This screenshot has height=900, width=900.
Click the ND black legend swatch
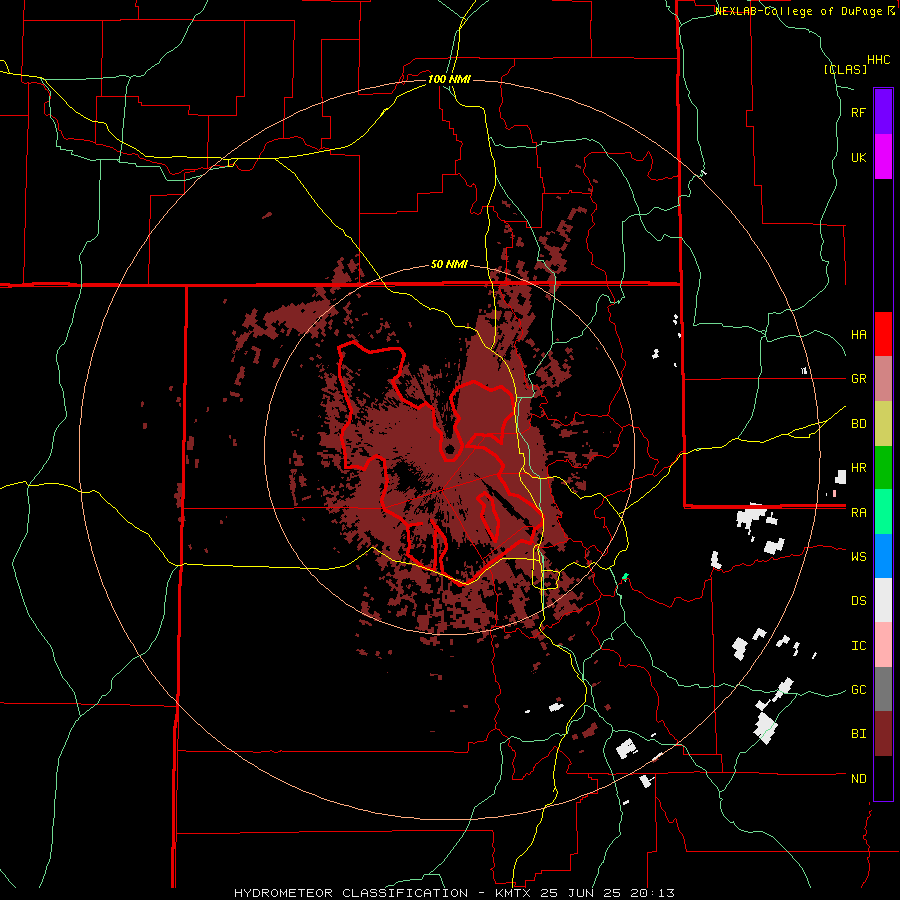point(883,778)
